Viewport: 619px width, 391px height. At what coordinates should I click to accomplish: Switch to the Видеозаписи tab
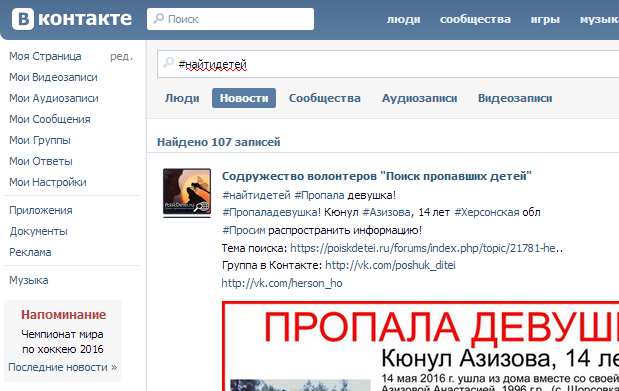(x=515, y=98)
